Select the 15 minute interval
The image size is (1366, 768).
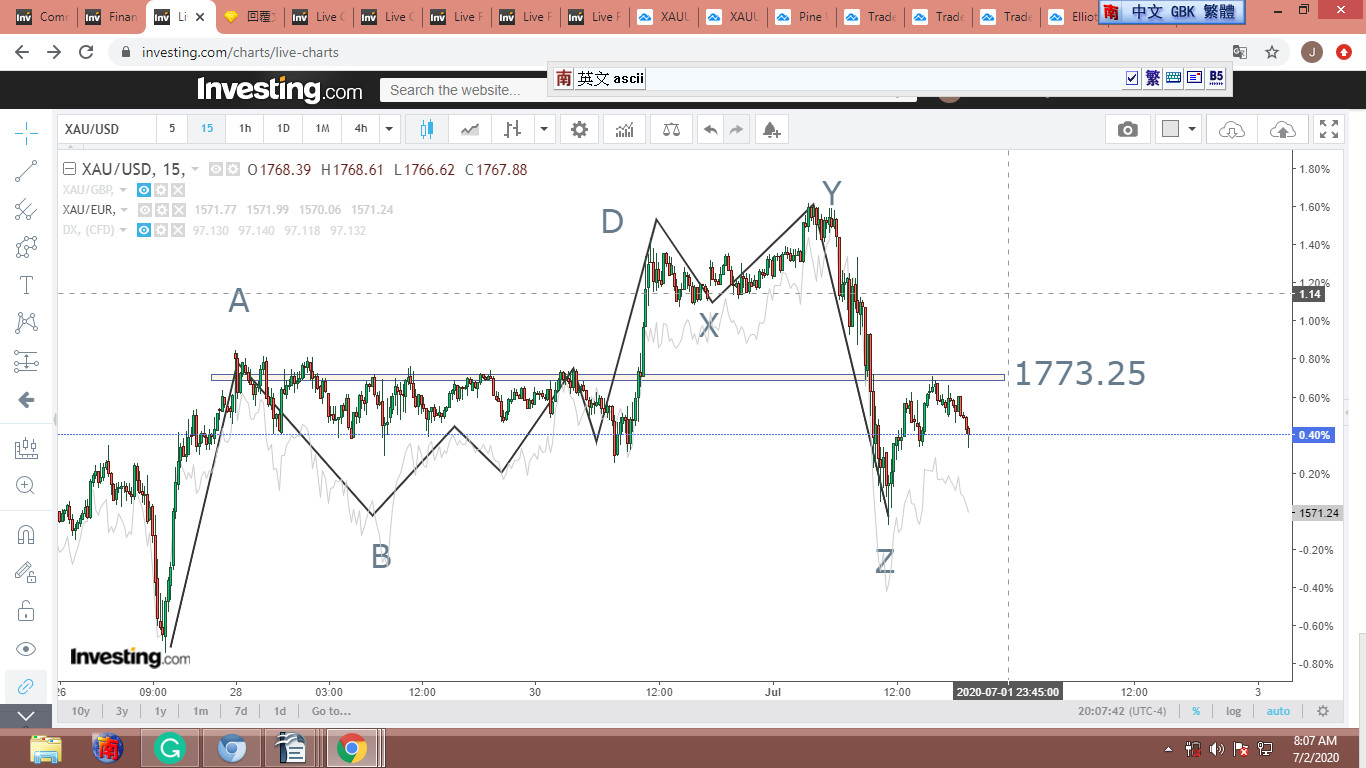[207, 129]
